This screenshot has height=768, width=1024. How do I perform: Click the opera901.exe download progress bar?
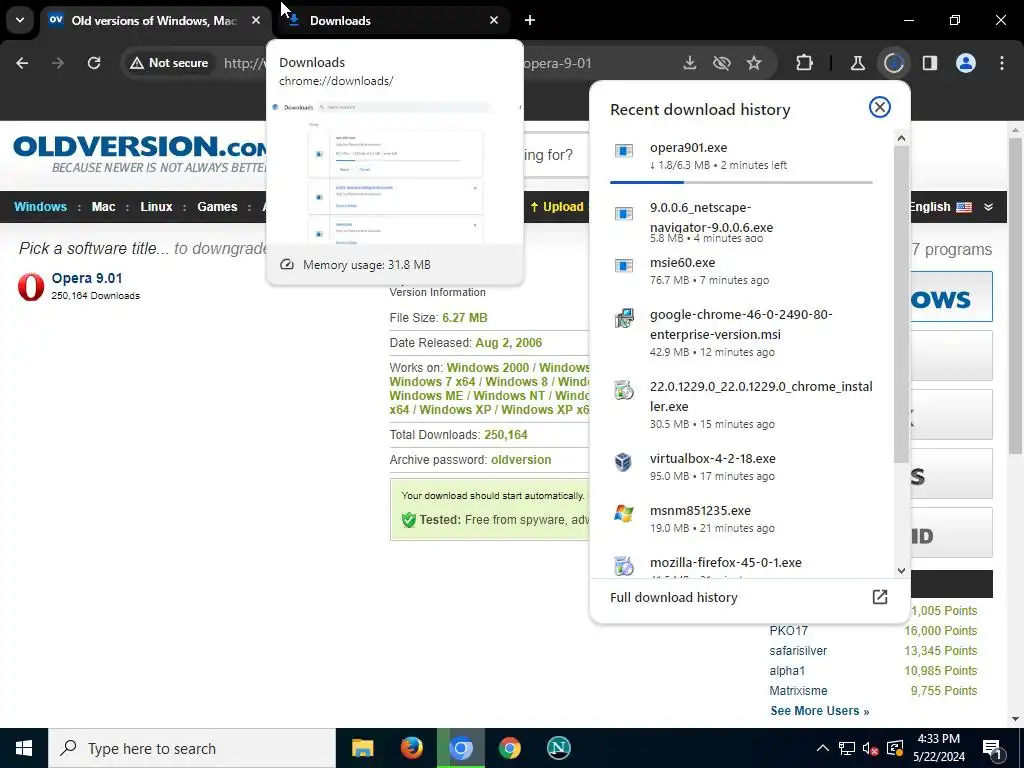point(741,182)
